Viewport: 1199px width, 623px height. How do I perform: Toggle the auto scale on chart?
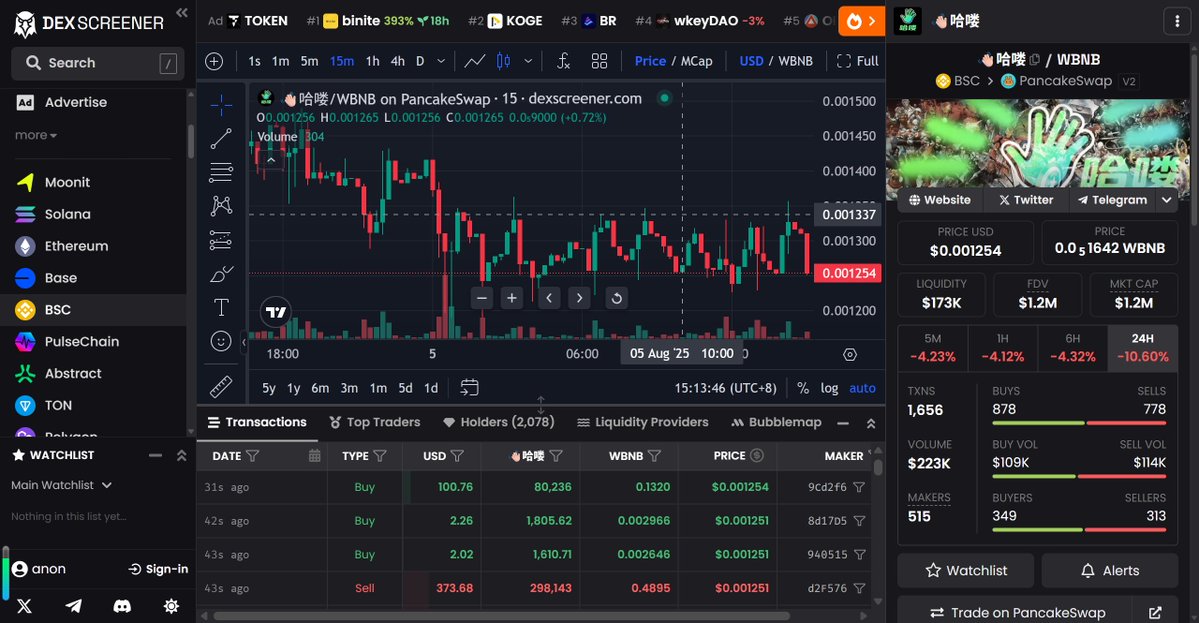863,388
